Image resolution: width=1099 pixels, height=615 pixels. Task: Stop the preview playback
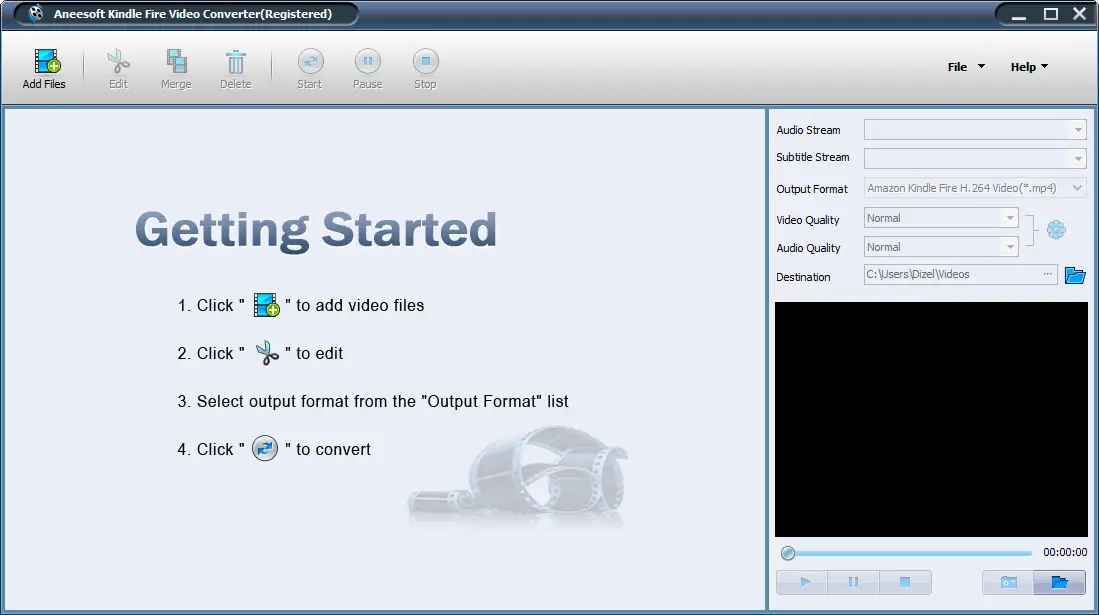click(905, 582)
